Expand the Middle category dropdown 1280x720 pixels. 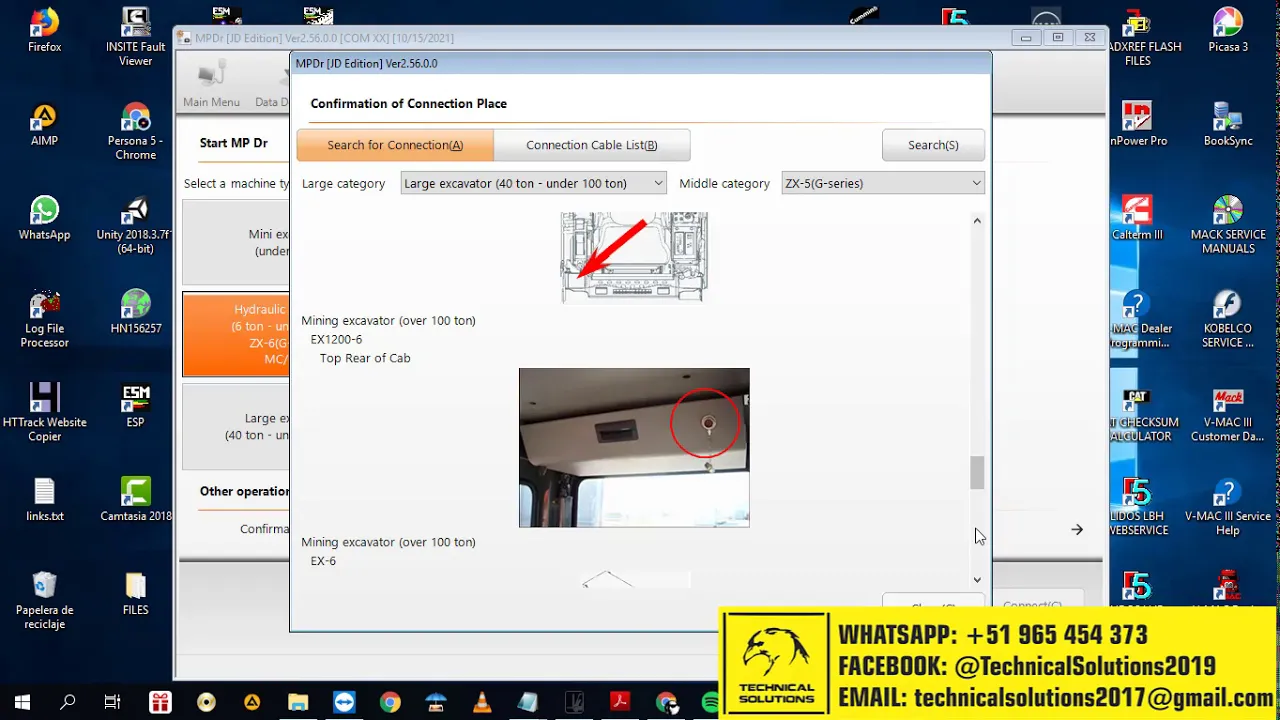click(x=882, y=183)
